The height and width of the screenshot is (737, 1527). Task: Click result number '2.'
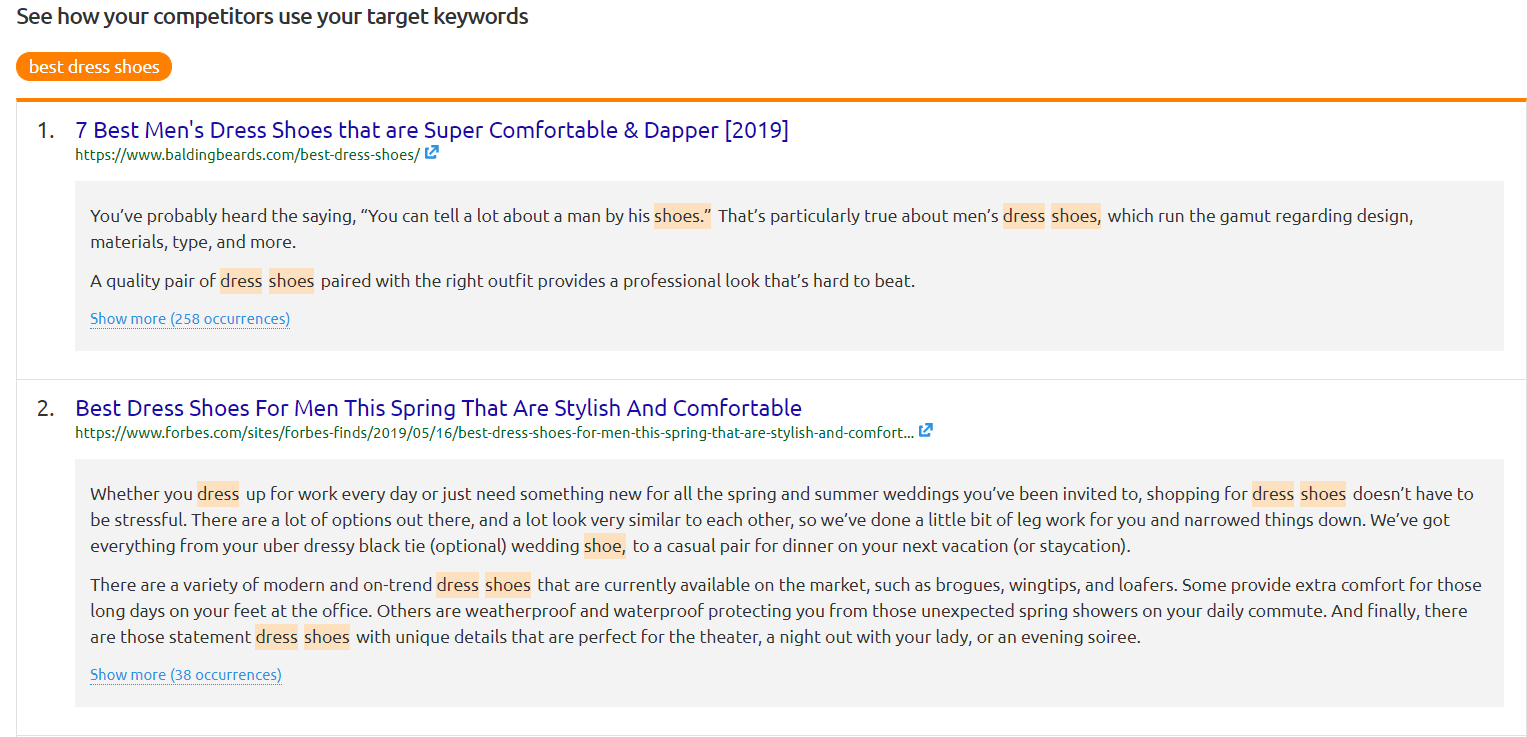coord(46,409)
